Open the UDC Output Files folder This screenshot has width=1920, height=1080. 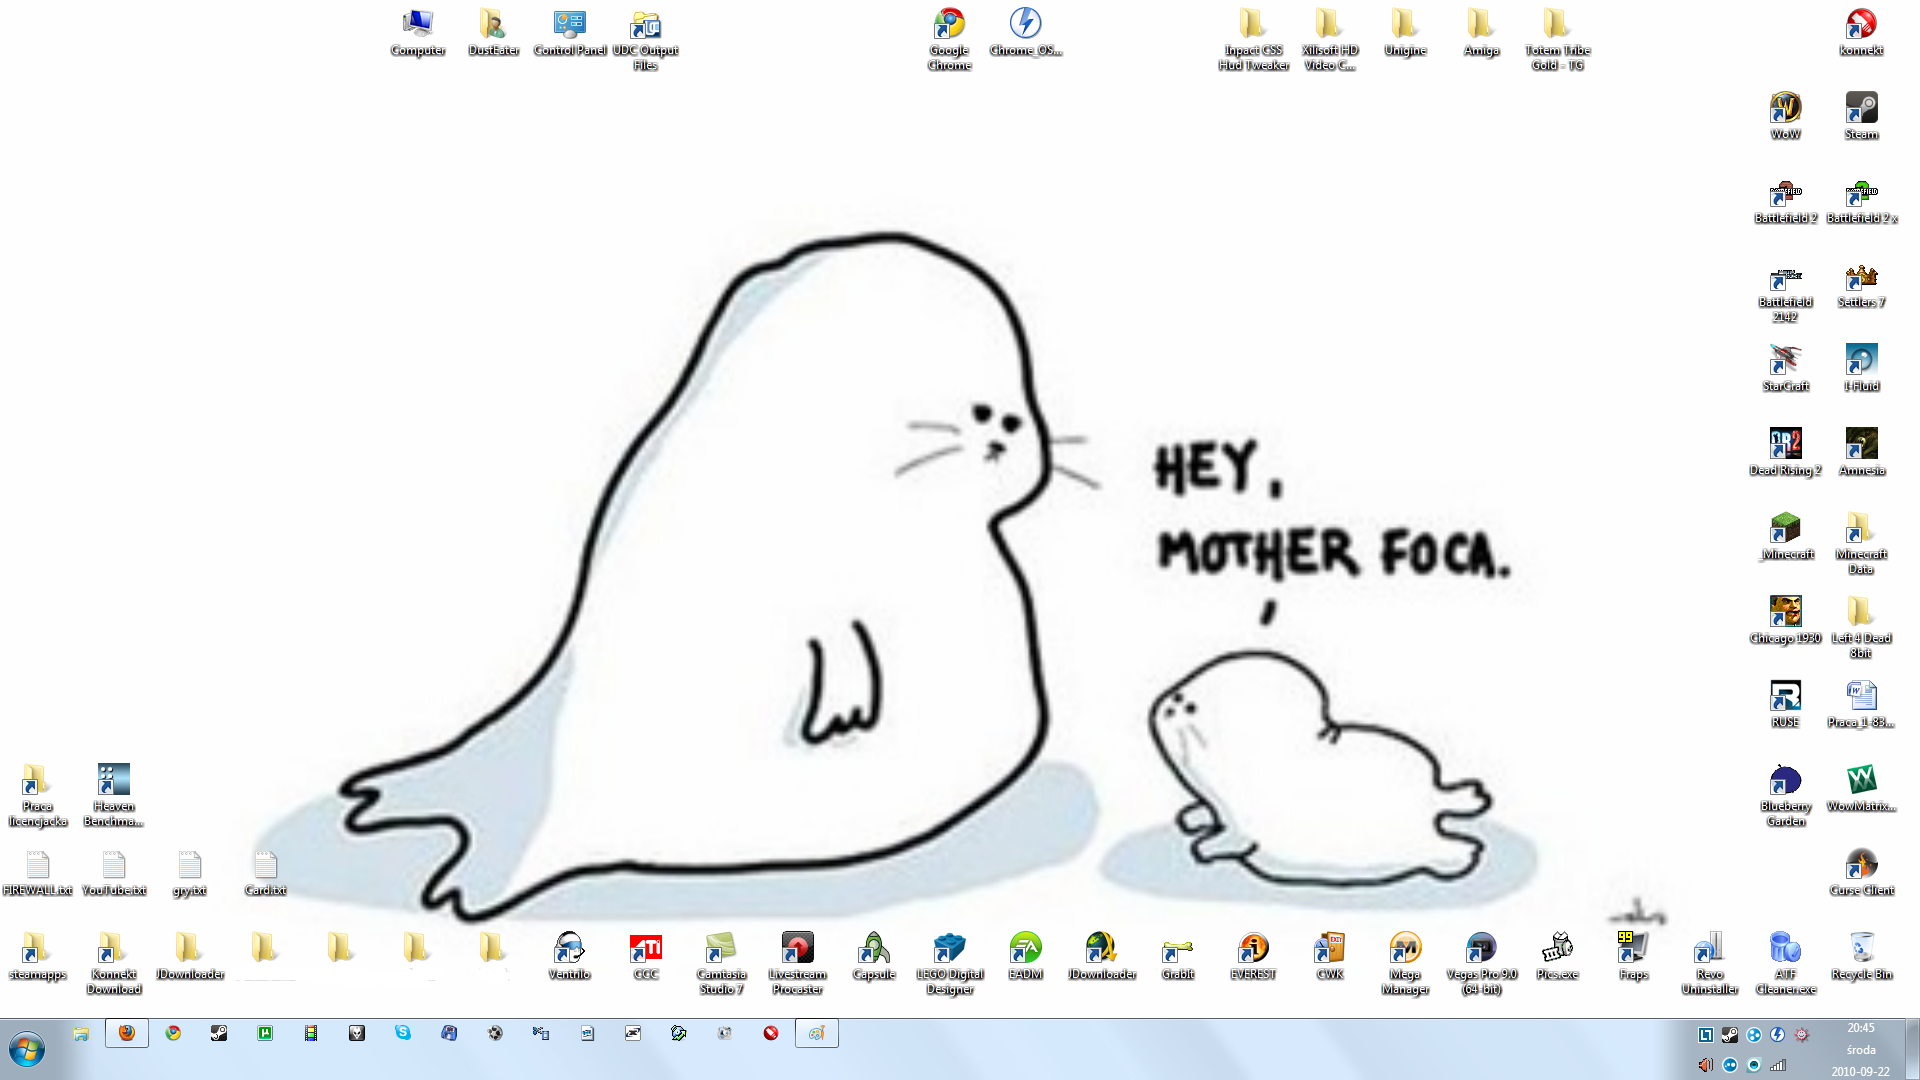pos(646,40)
